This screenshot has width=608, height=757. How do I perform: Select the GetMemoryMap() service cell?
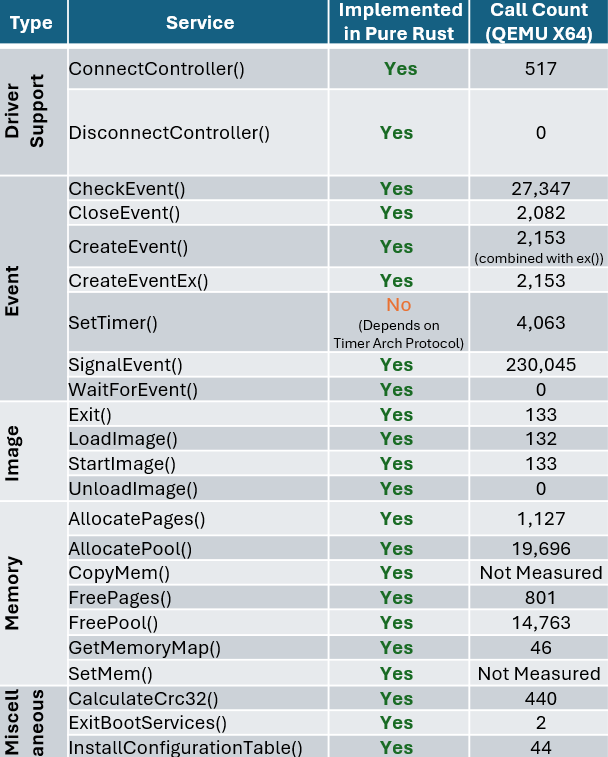(x=144, y=648)
